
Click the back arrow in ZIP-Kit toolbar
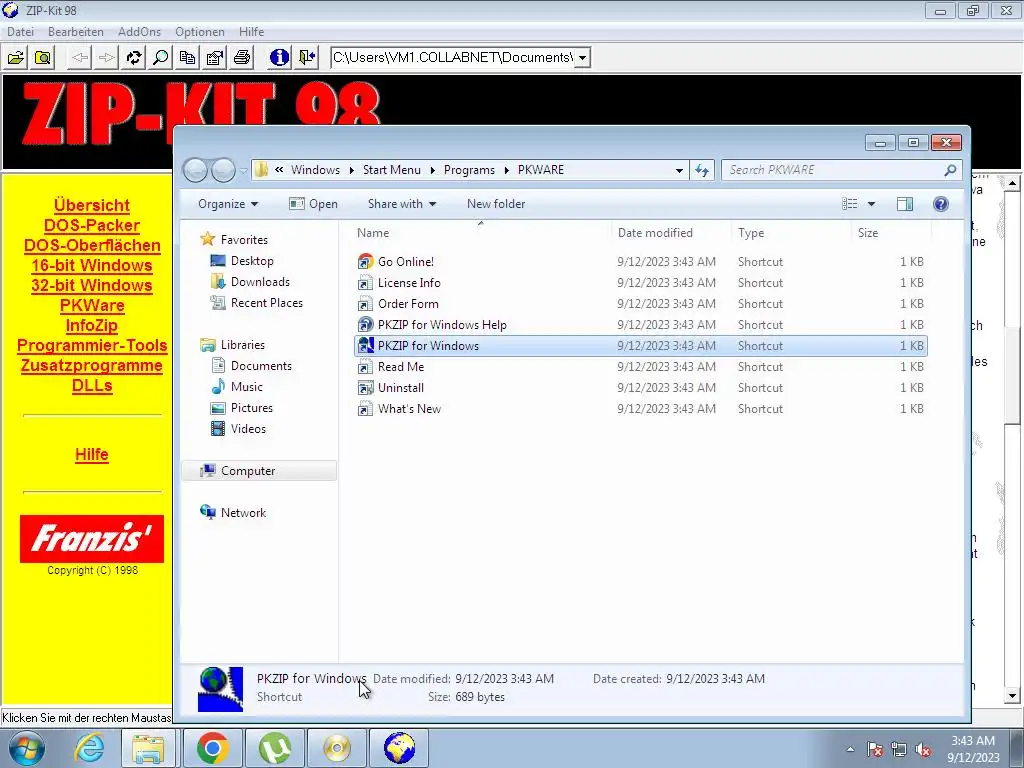click(80, 57)
